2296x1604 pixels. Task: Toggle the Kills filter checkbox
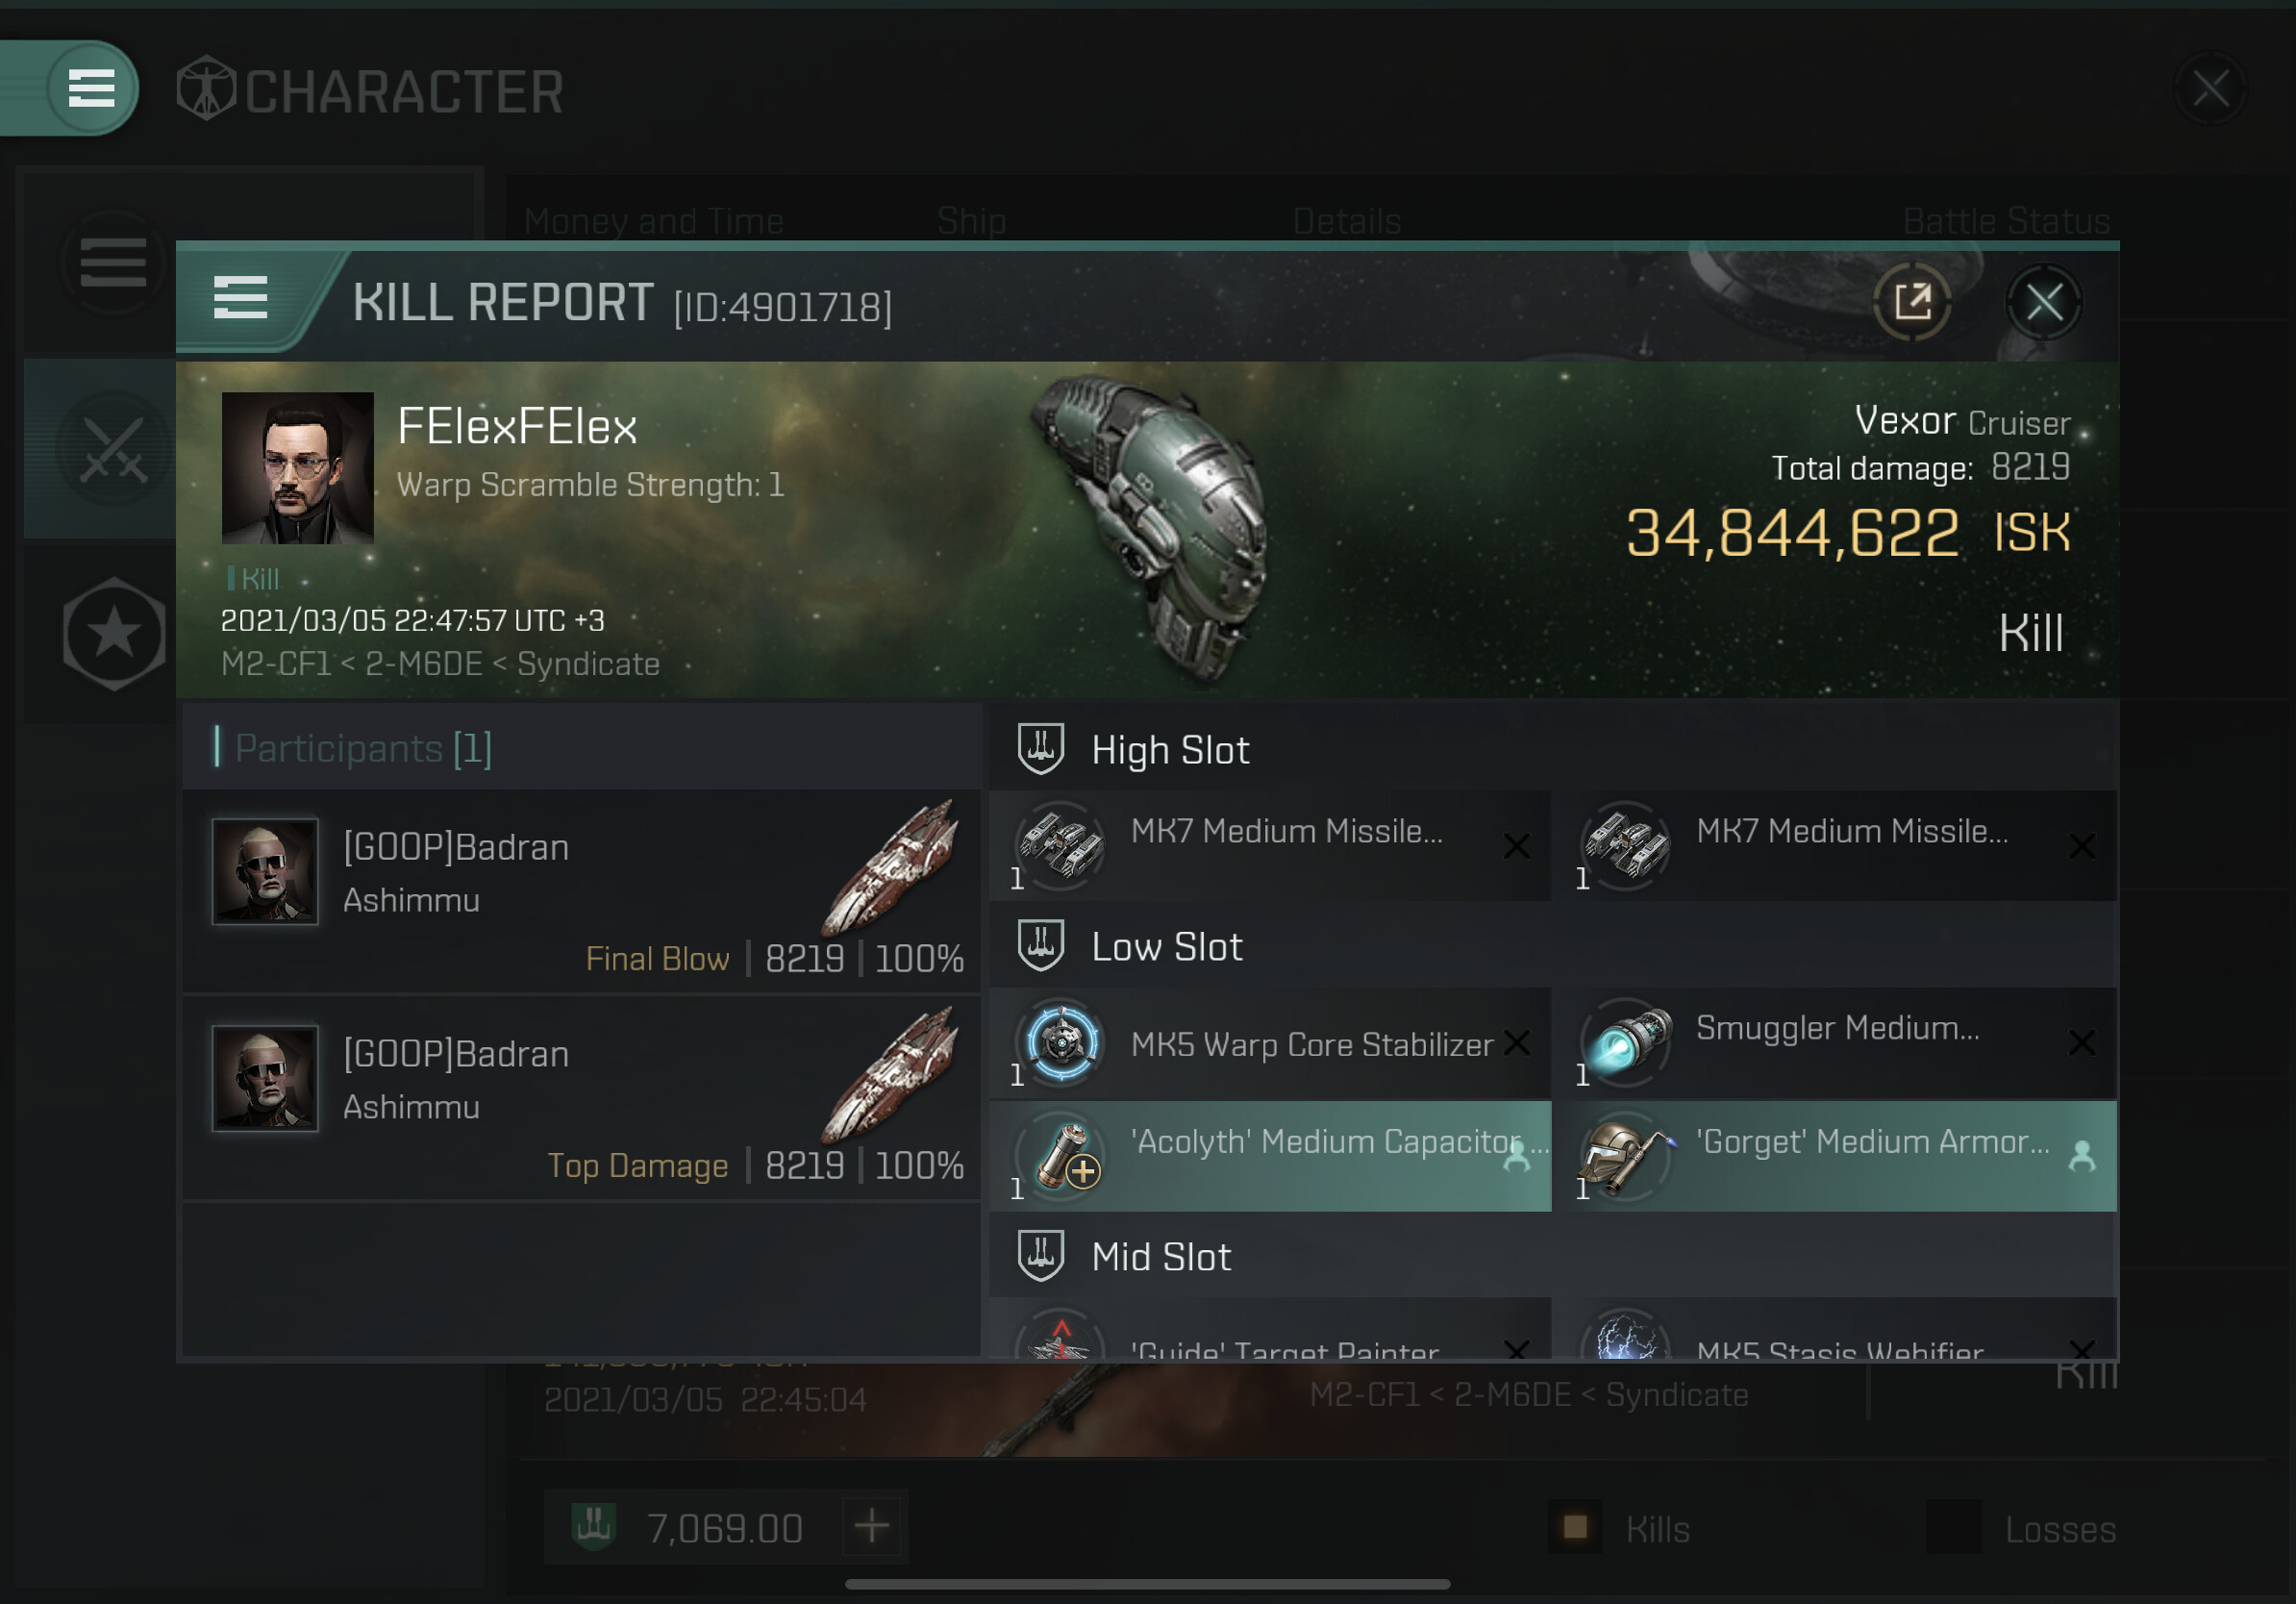[1575, 1527]
